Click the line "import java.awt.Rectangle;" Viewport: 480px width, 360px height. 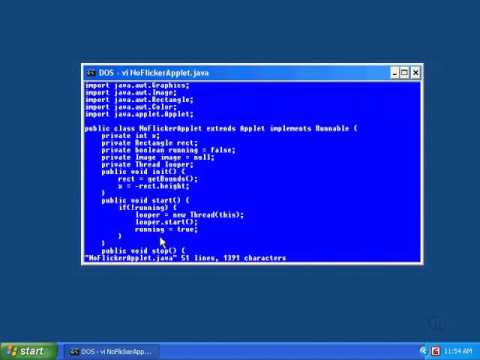(139, 100)
